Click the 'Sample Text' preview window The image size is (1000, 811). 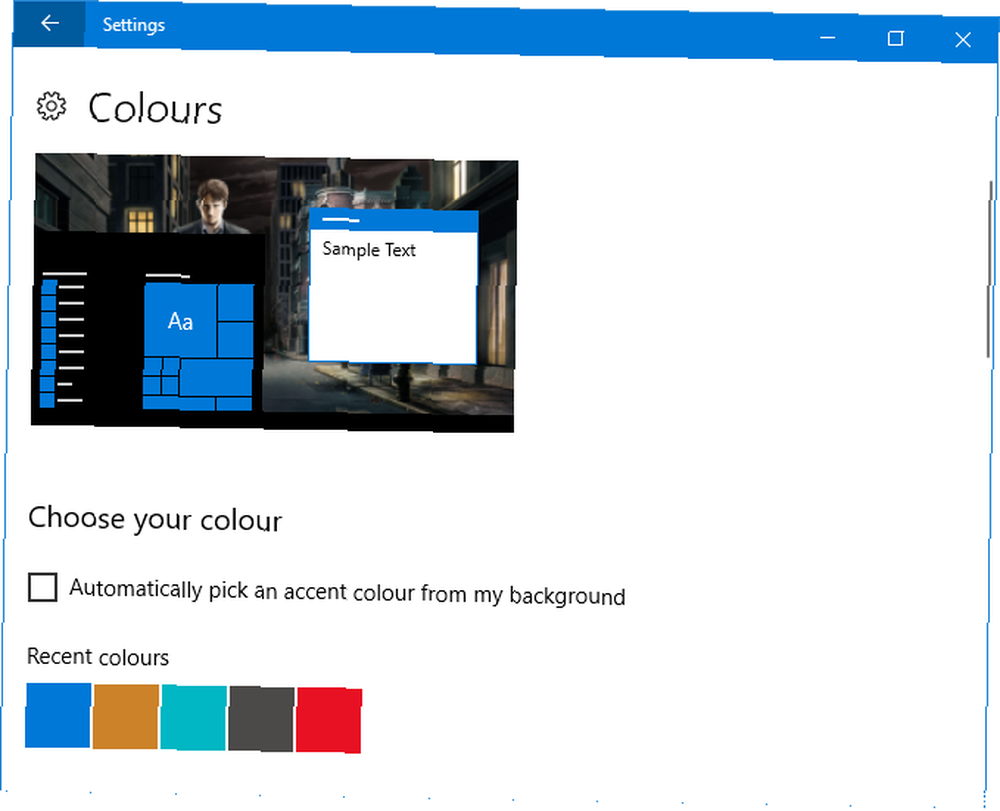[393, 286]
